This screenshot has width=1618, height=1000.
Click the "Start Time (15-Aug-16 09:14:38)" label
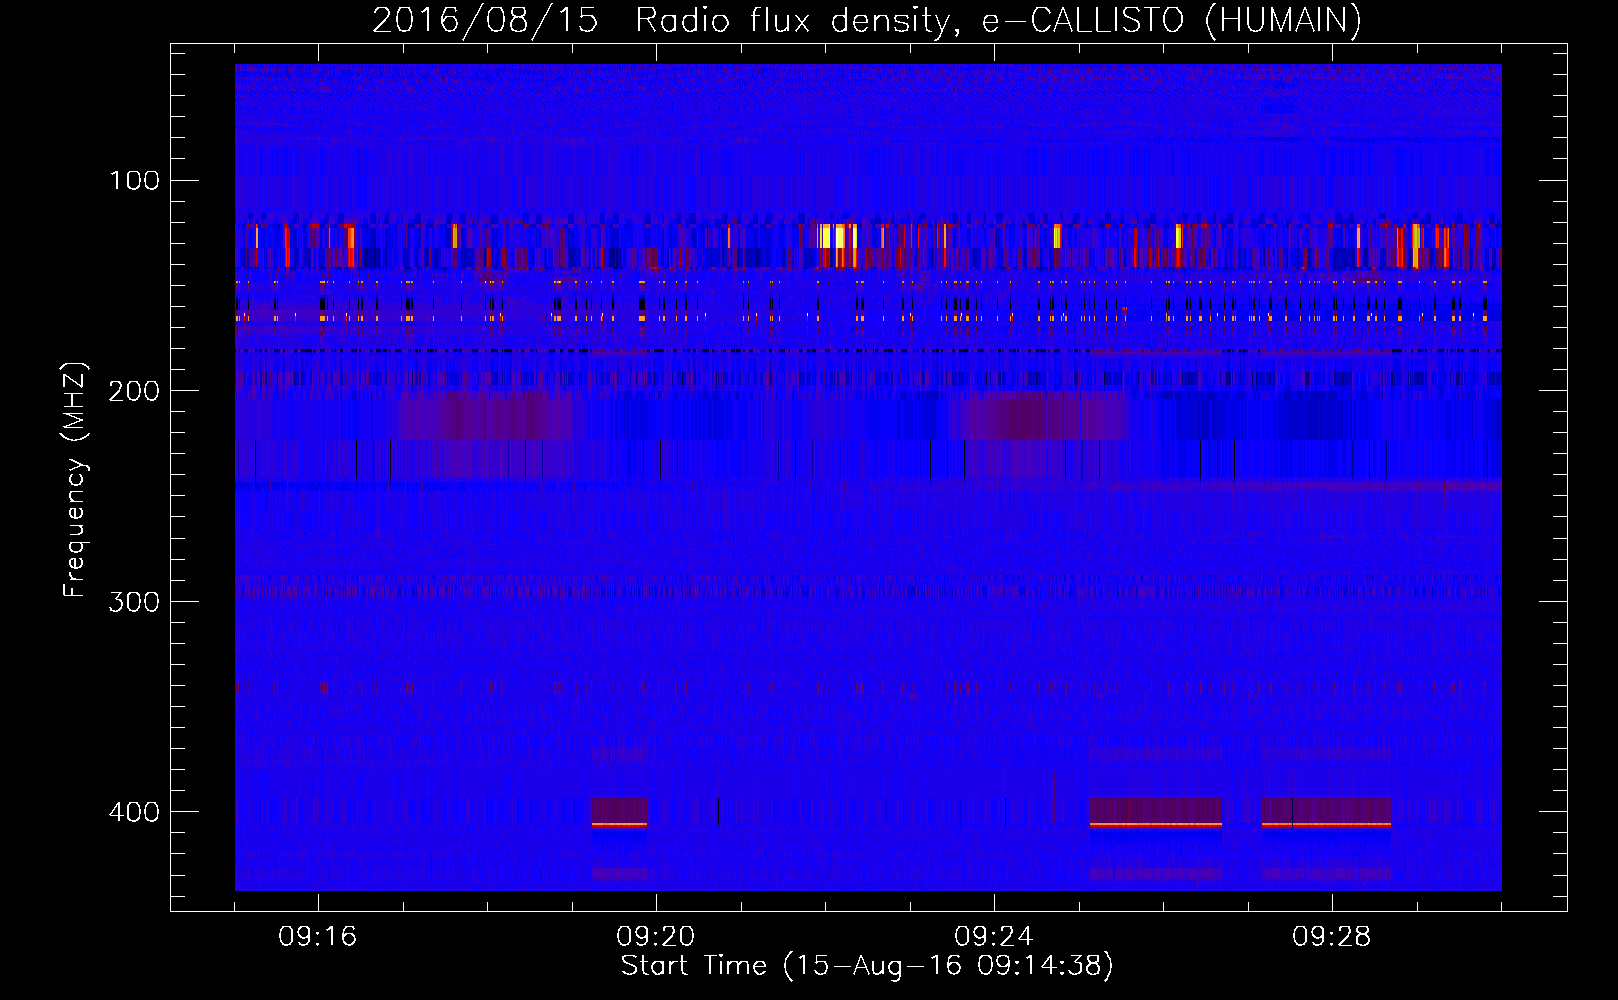point(867,966)
